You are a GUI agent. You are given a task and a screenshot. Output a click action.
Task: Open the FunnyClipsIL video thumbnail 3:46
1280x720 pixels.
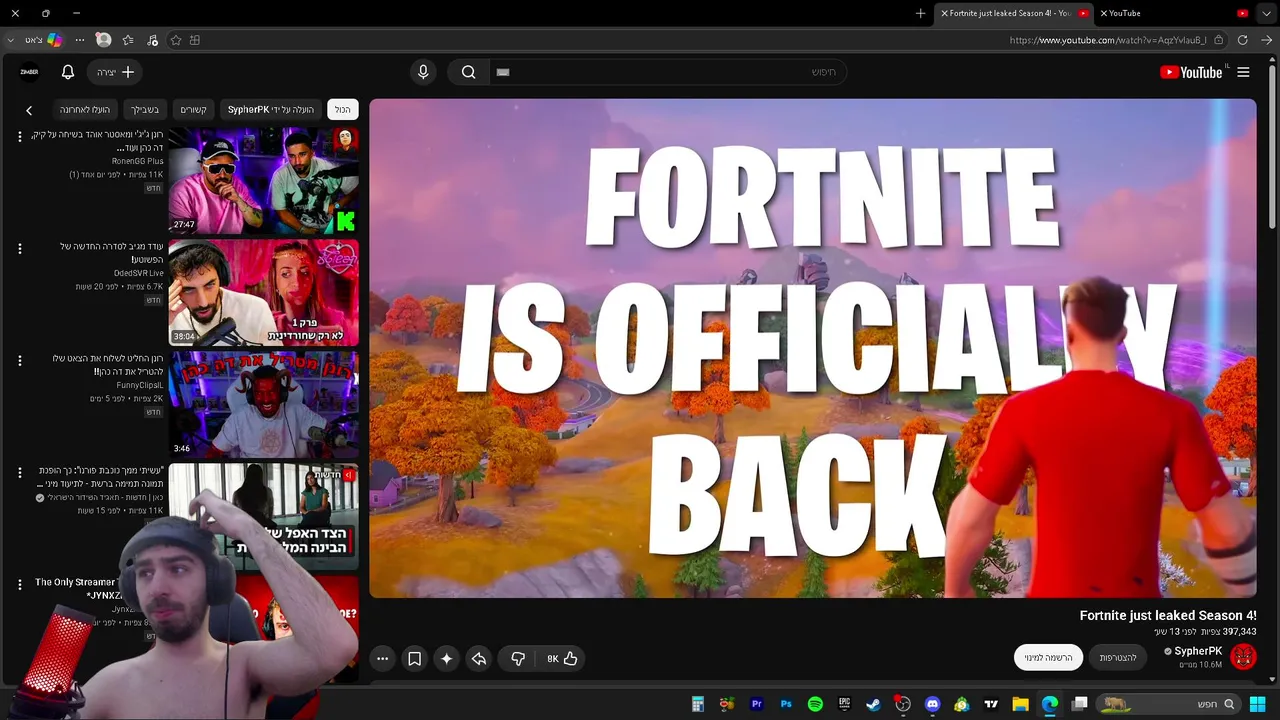click(x=263, y=404)
